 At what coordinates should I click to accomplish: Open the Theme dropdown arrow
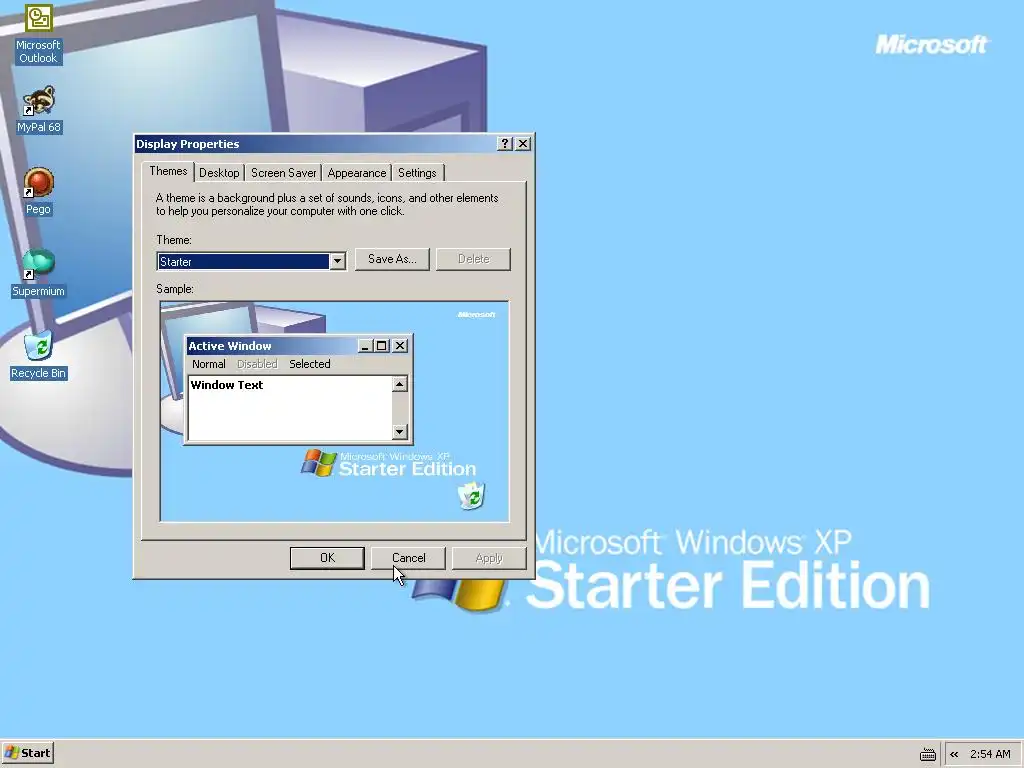click(337, 261)
